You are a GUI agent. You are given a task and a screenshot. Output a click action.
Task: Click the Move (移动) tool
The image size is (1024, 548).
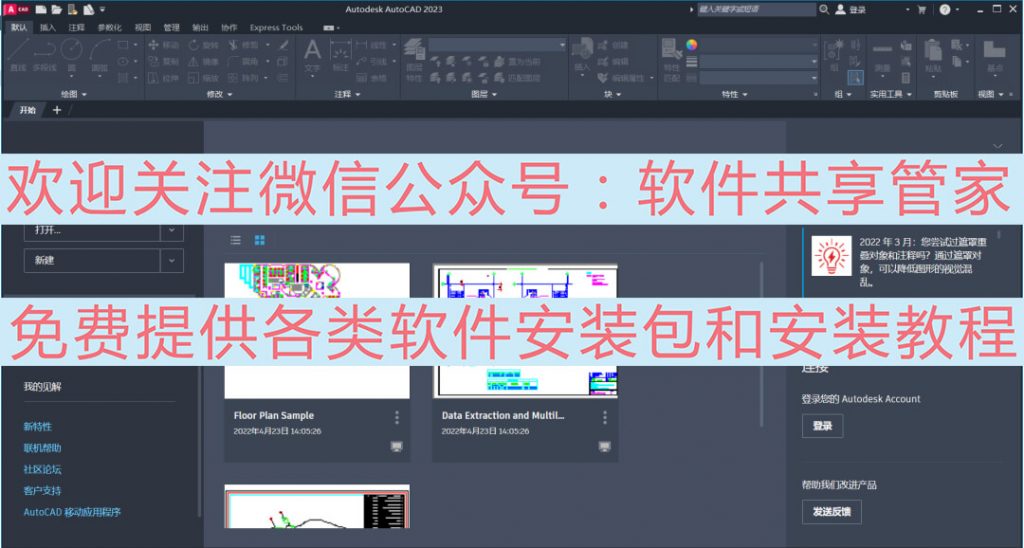(x=163, y=45)
